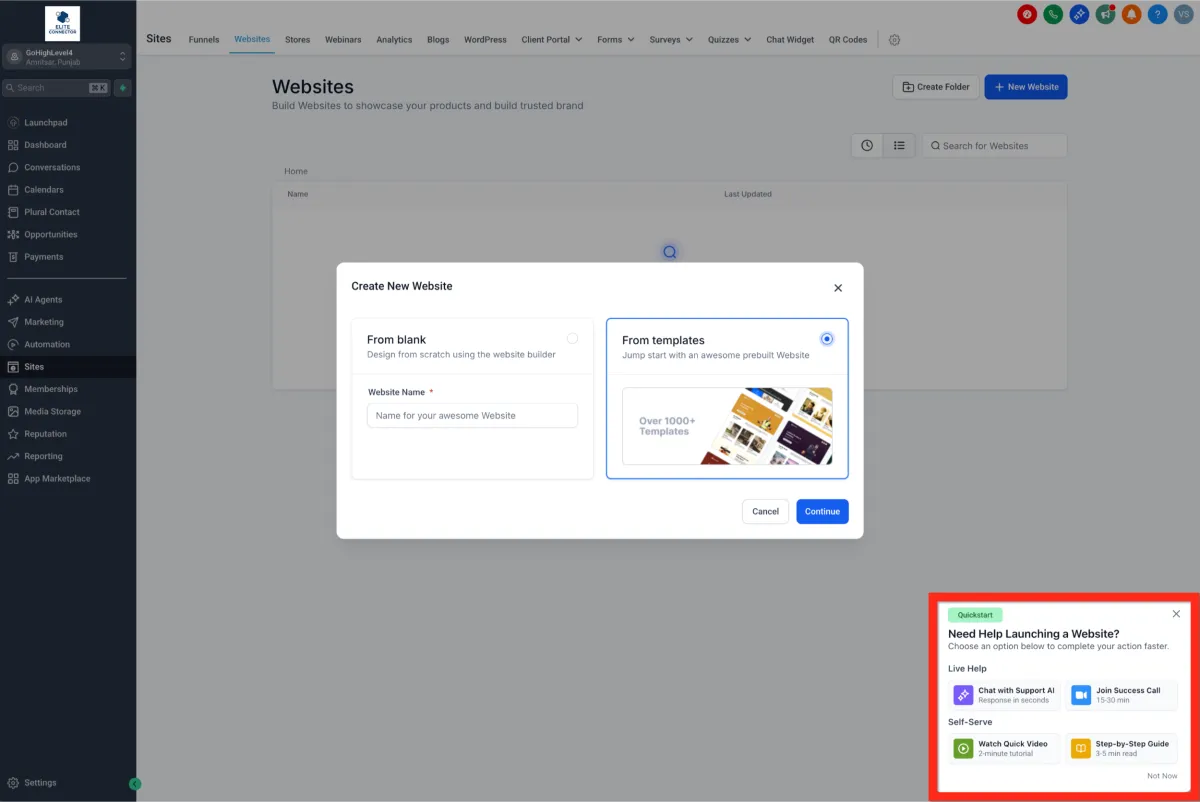1200x802 pixels.
Task: Click the Over 1000+ Templates thumbnail
Action: 727,426
